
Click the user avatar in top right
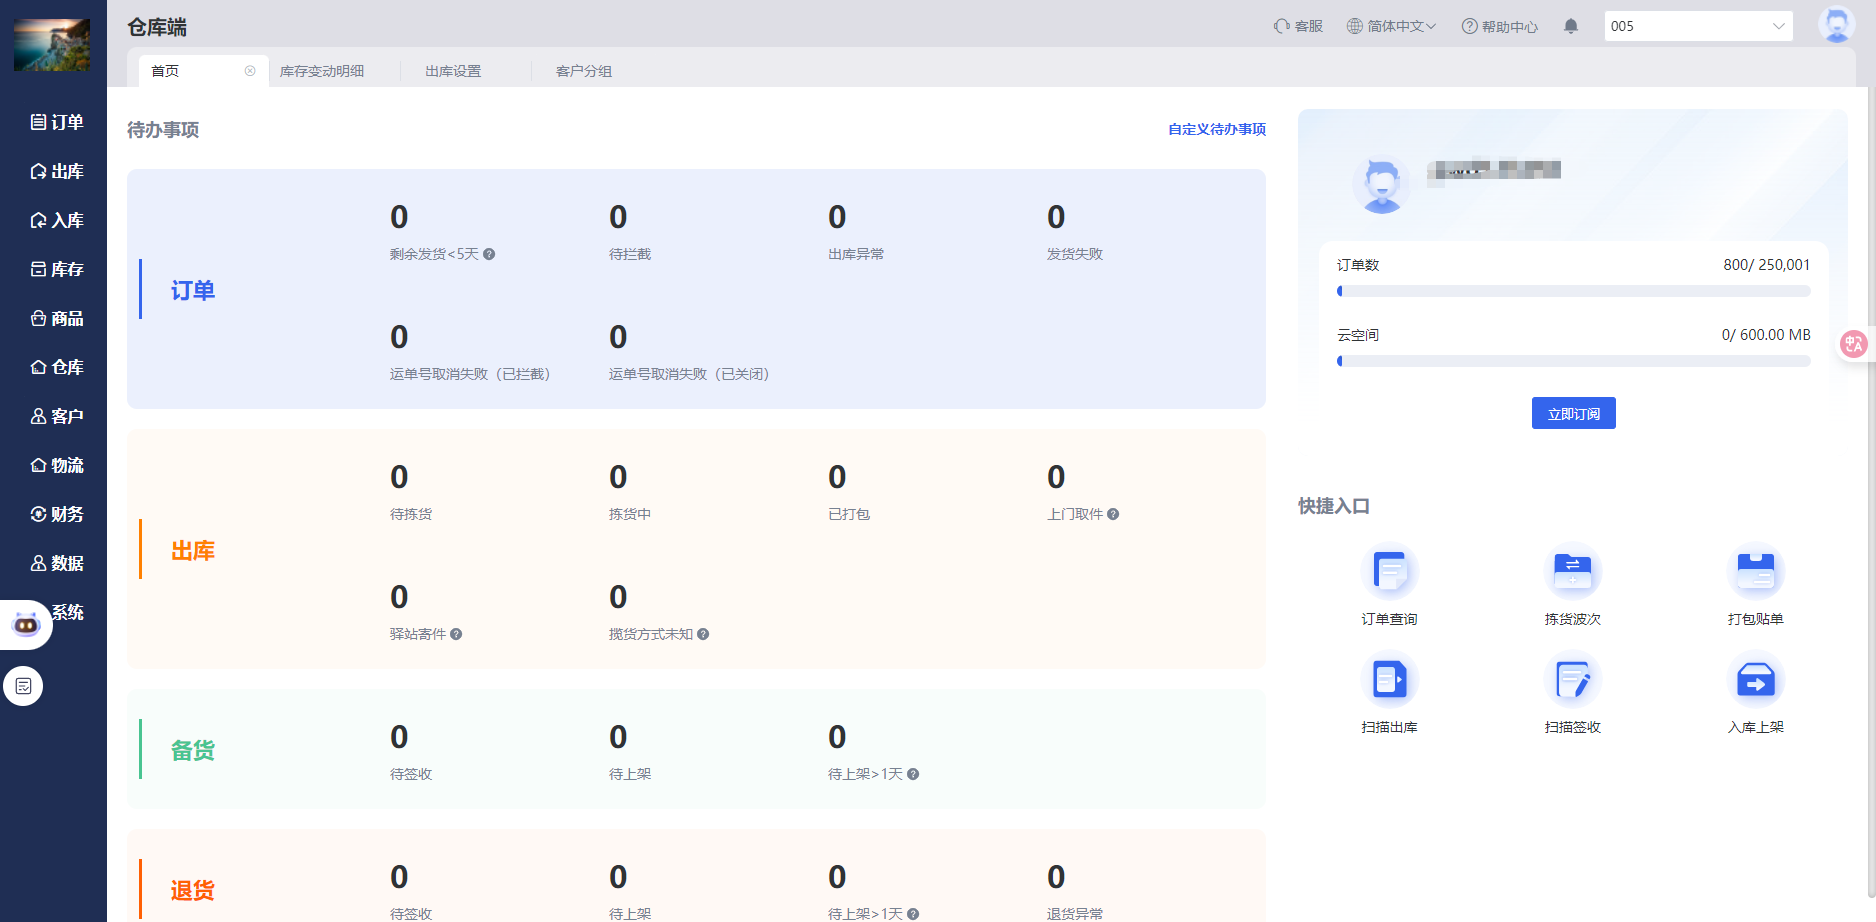coord(1836,24)
